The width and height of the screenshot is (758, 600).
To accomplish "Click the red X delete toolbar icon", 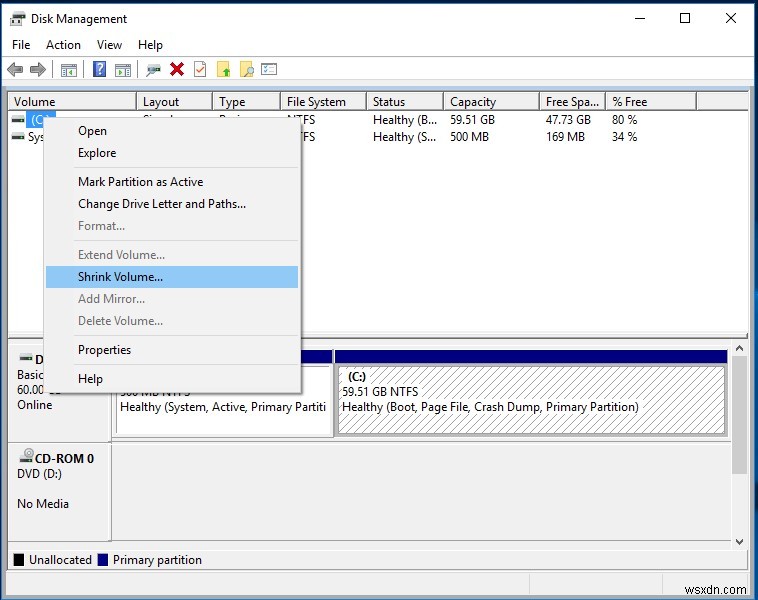I will pos(177,69).
